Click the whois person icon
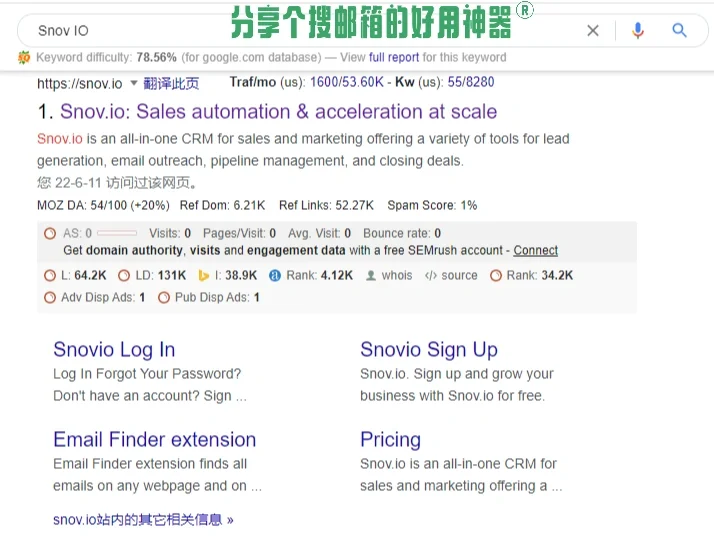 coord(371,276)
